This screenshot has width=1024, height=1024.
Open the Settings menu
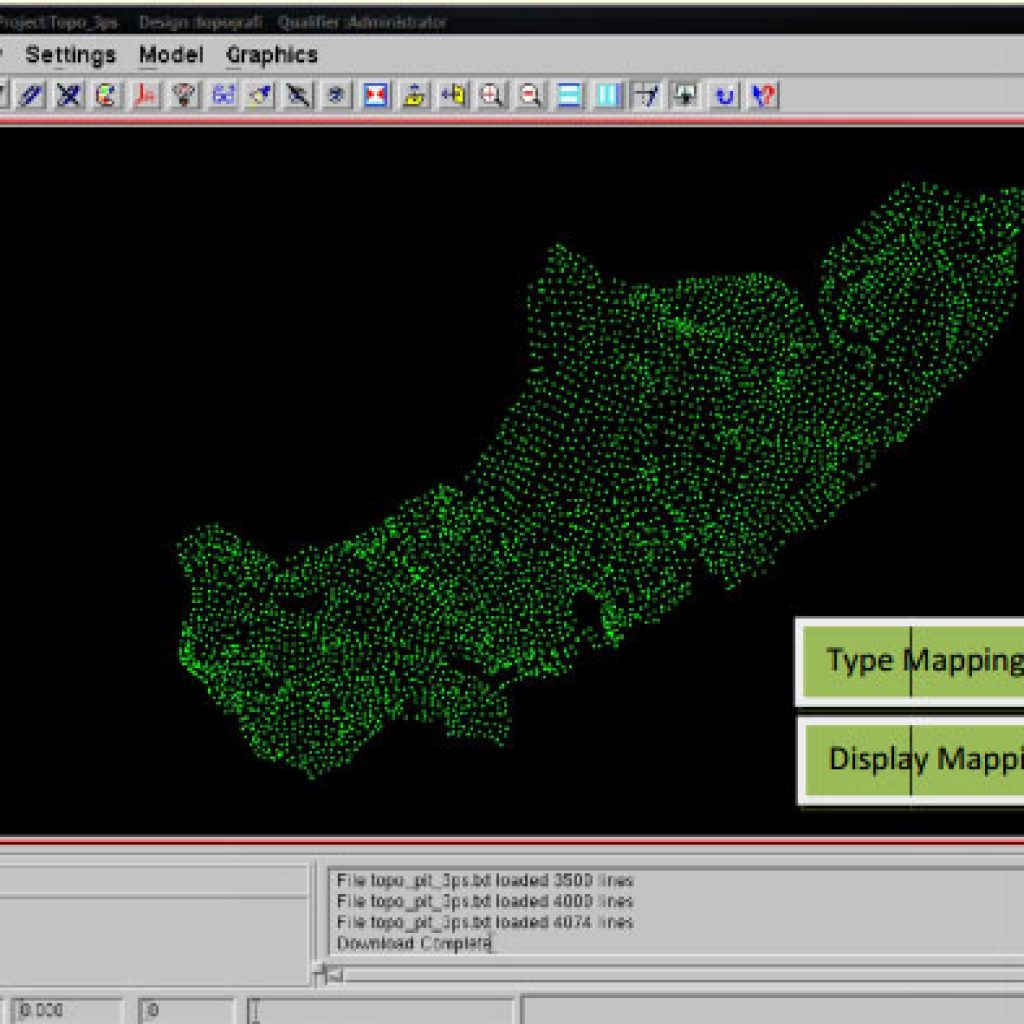70,55
